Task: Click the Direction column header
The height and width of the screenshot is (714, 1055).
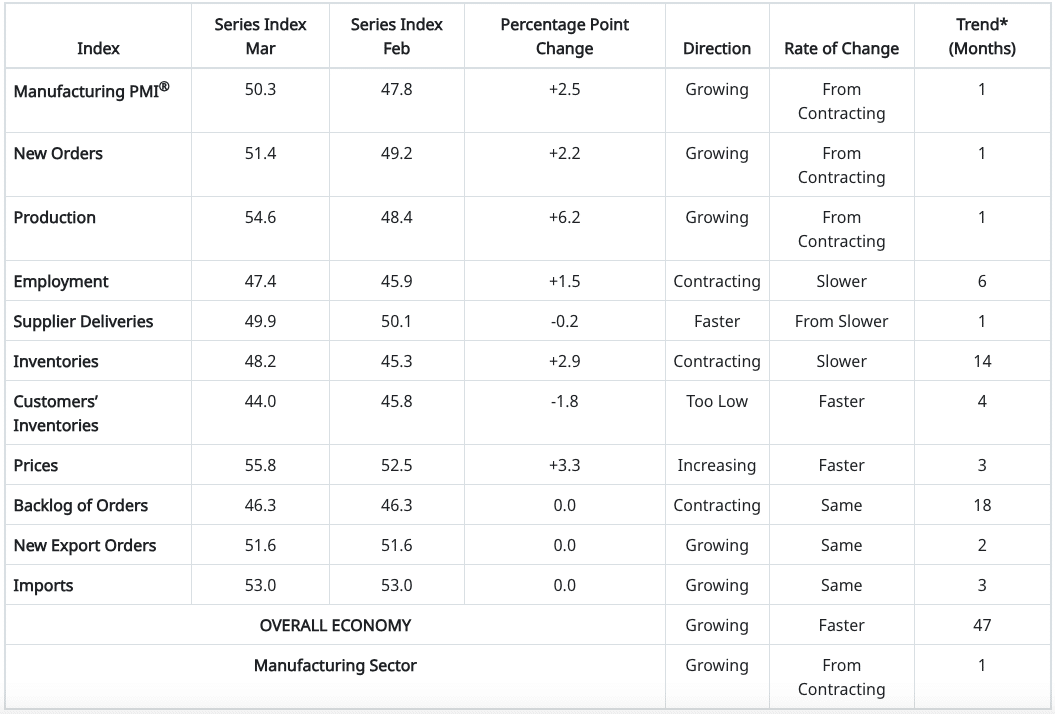Action: [x=716, y=48]
